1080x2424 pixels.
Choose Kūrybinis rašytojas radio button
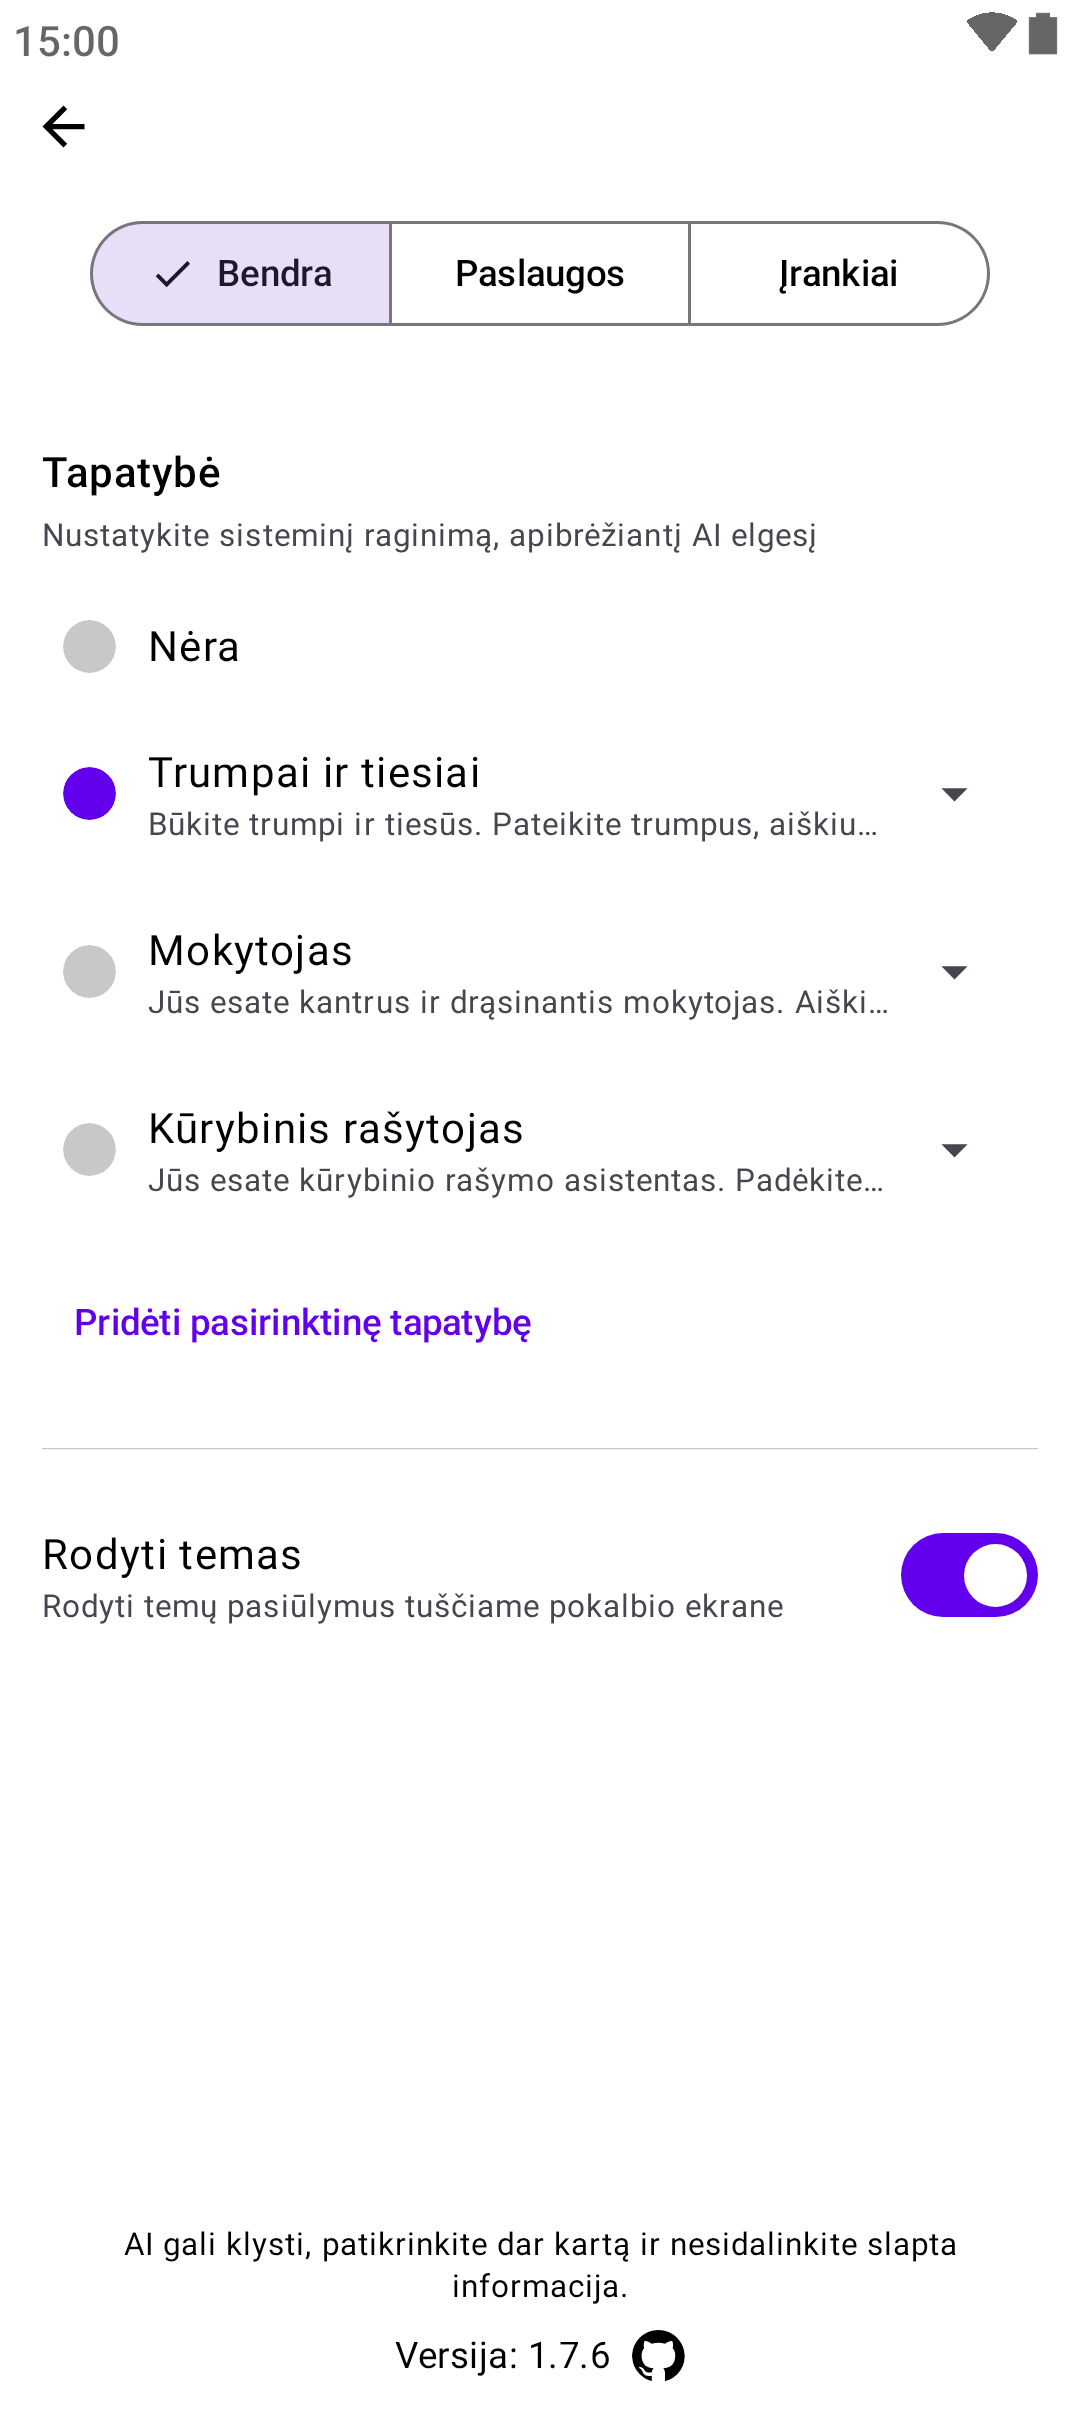tap(90, 1150)
